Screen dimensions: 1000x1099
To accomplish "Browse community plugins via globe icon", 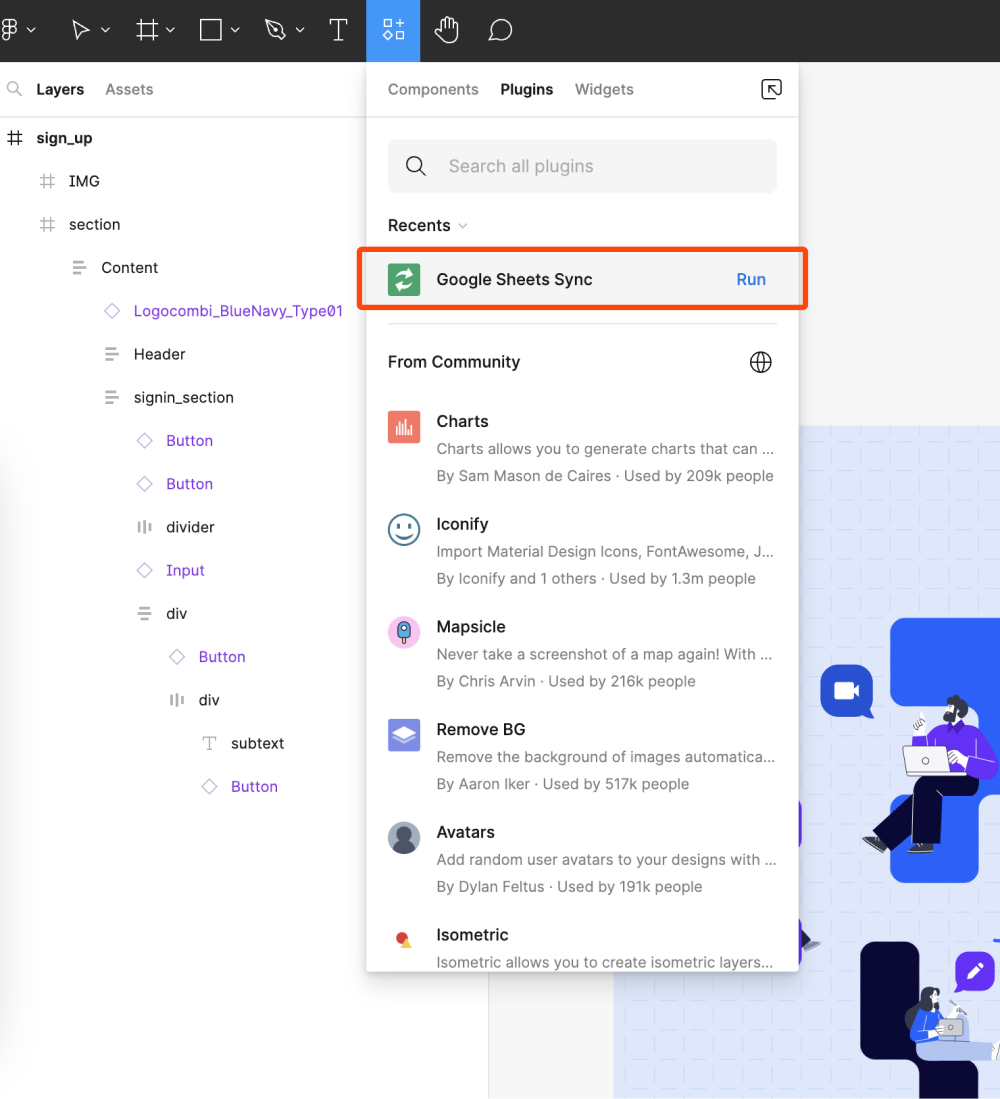I will [x=760, y=362].
